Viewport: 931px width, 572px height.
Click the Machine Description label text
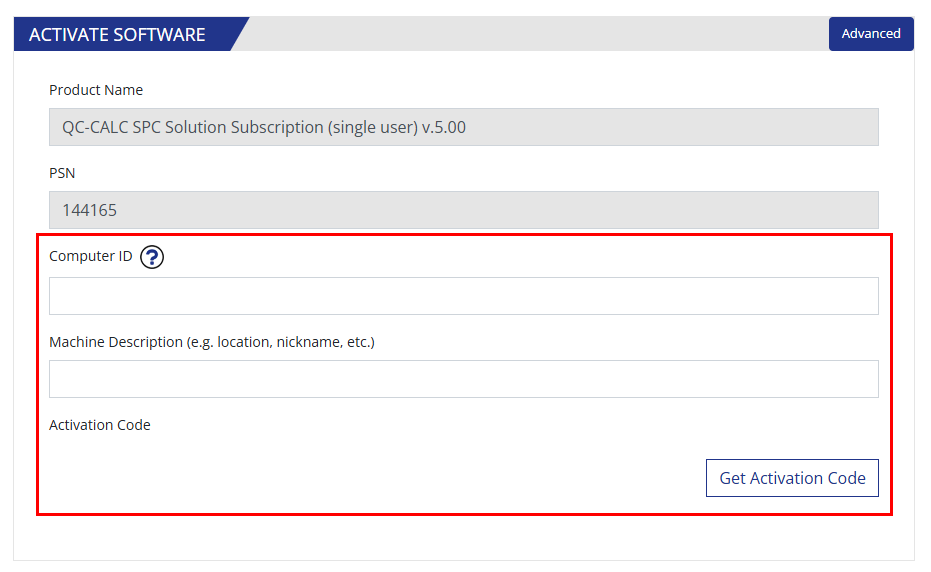click(x=212, y=342)
